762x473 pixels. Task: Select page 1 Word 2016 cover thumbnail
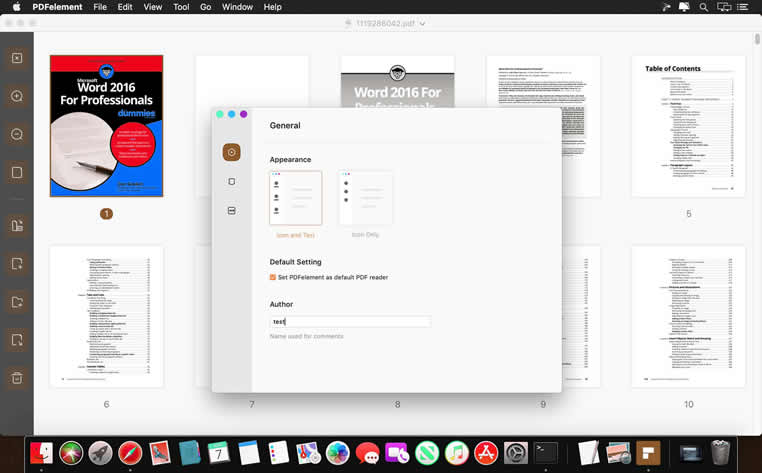[x=106, y=126]
